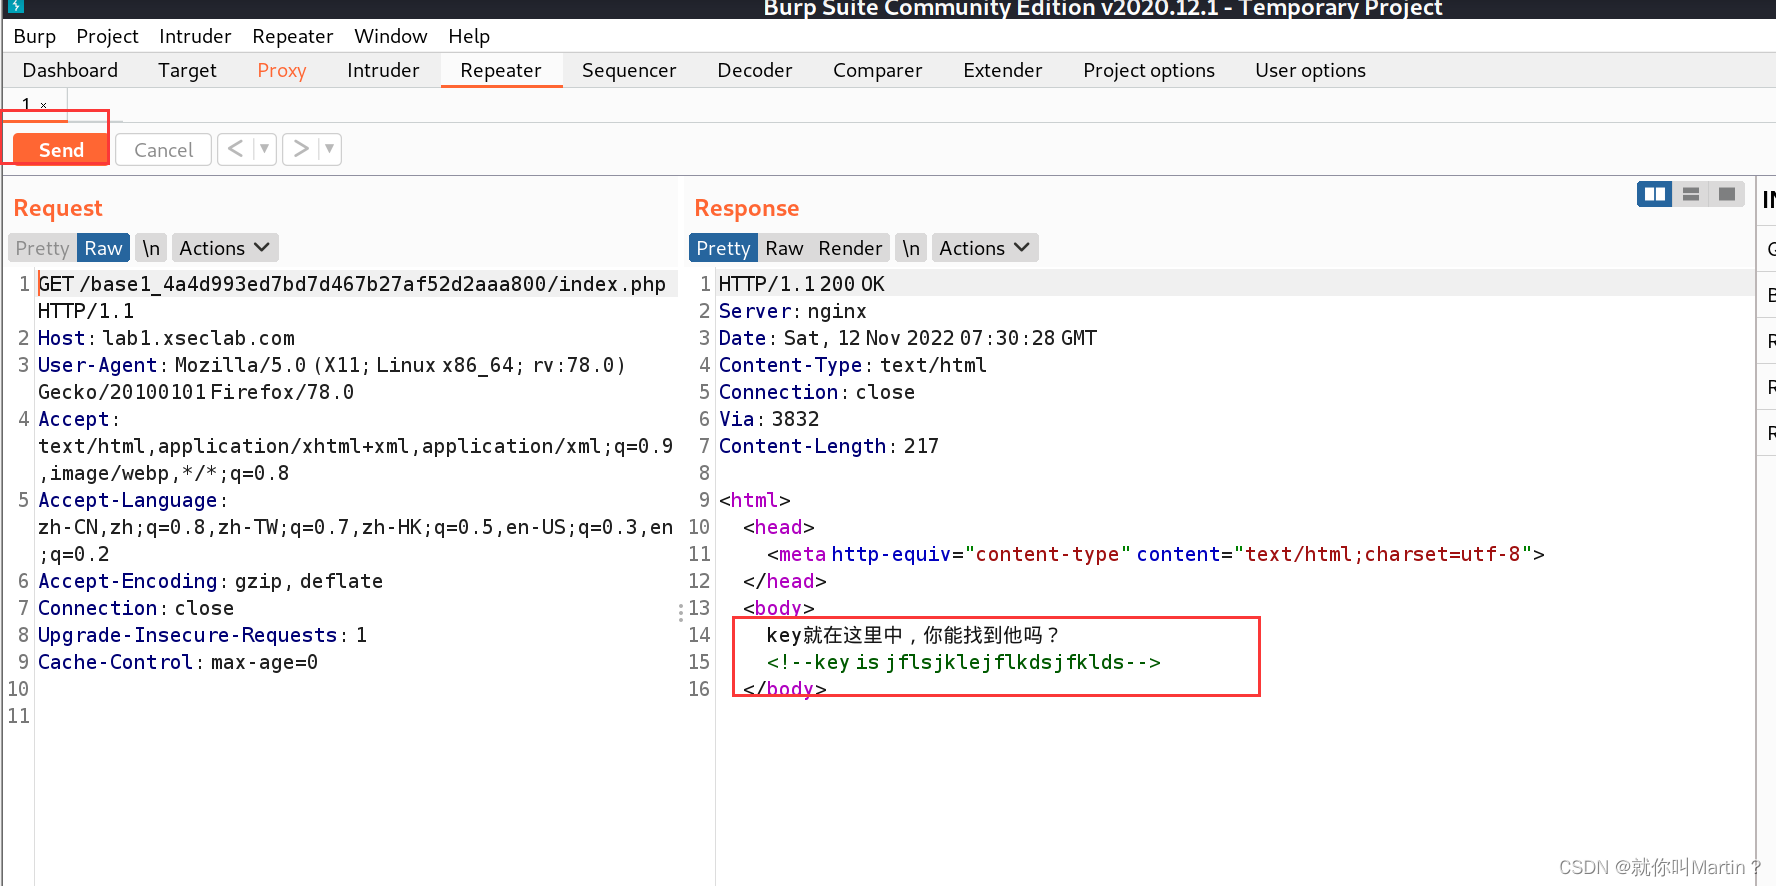Switch to the Sequencer tab
This screenshot has width=1776, height=886.
[629, 70]
